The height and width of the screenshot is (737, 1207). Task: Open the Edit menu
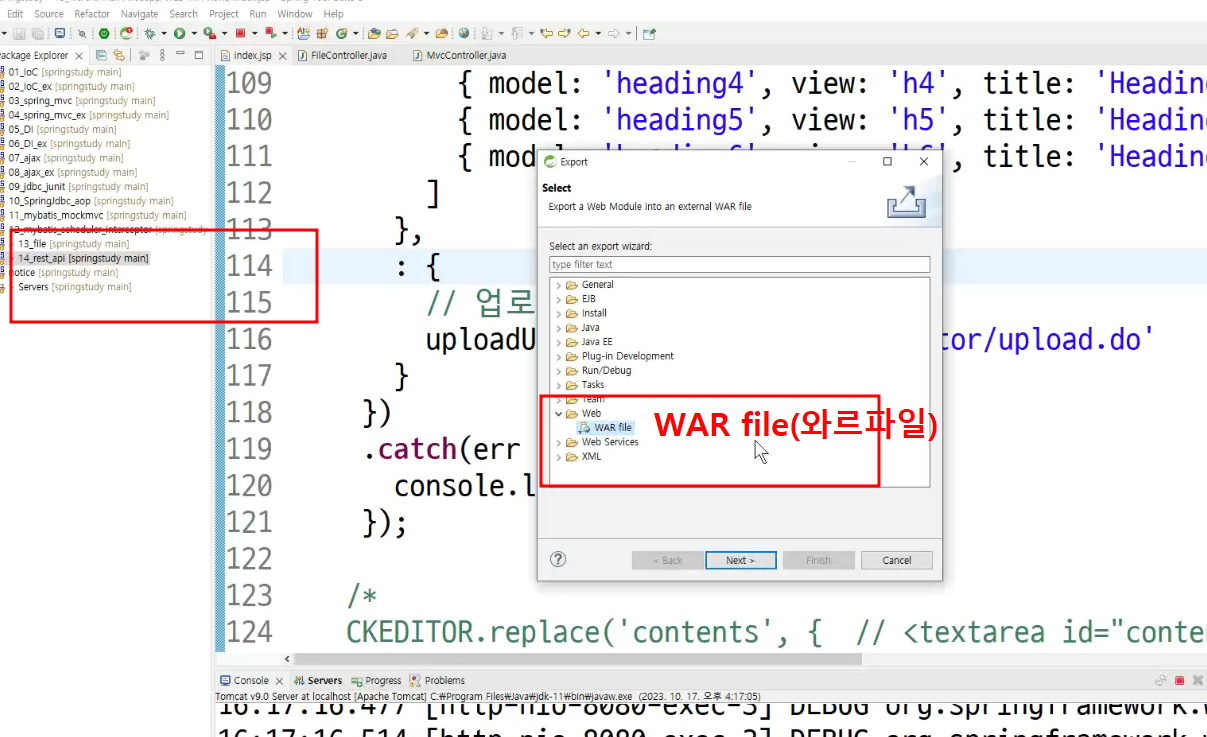[14, 14]
